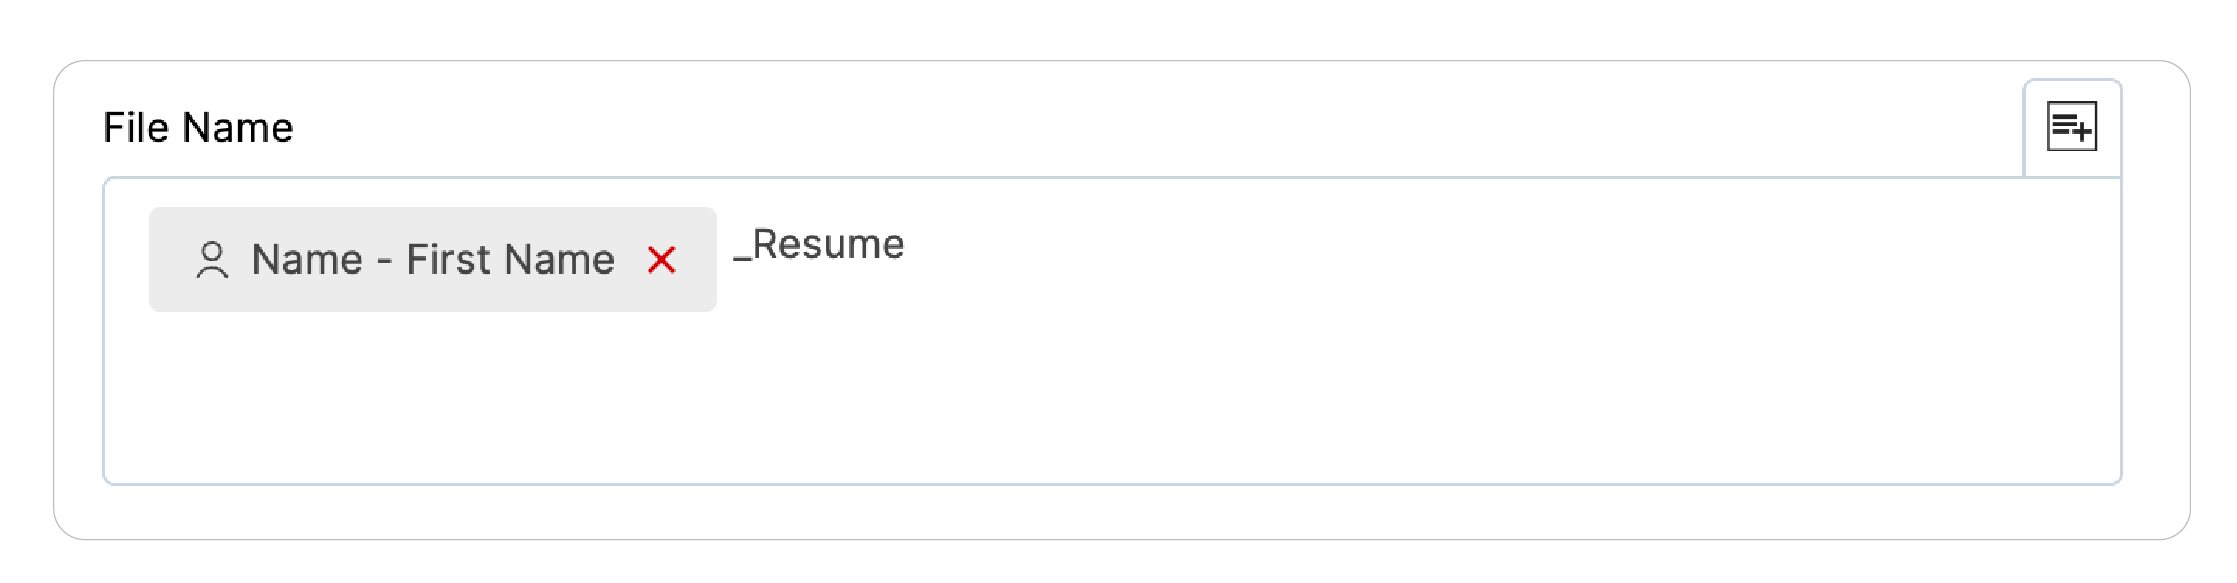Click the contact icon beside Name - First Name
Viewport: 2237px width, 583px height.
point(211,260)
